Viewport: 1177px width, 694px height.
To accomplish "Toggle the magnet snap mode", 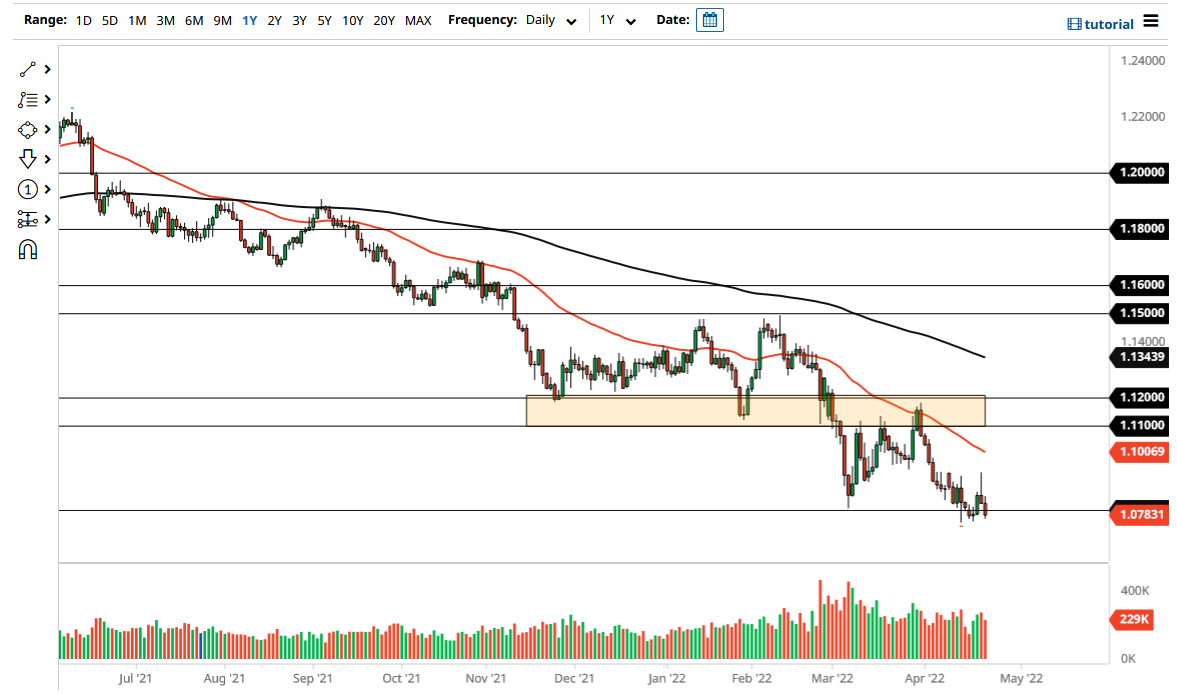I will [x=28, y=248].
